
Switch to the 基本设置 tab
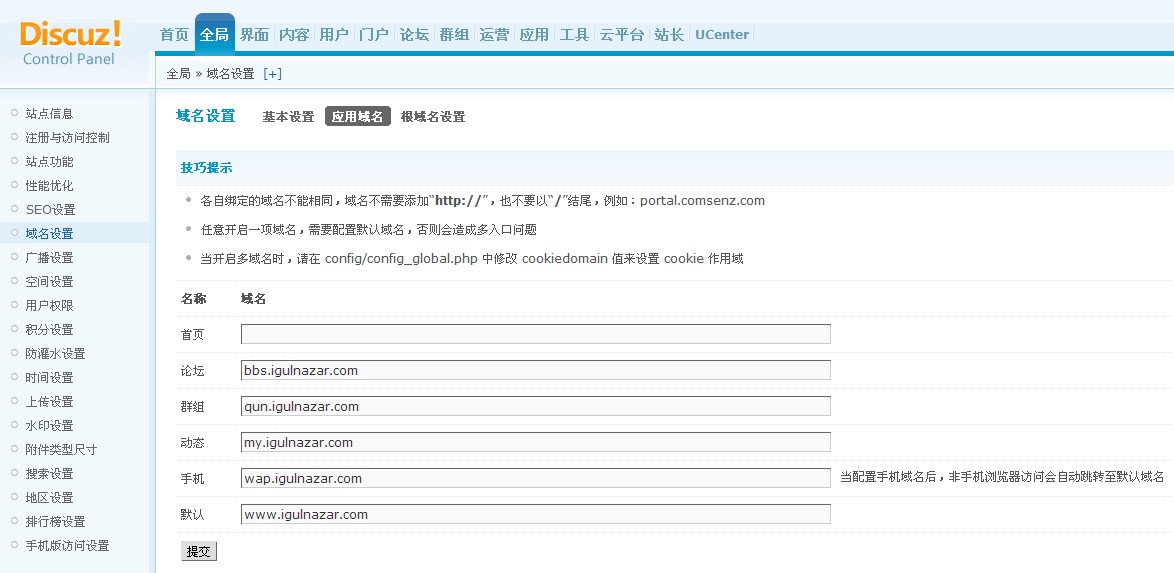[x=288, y=117]
